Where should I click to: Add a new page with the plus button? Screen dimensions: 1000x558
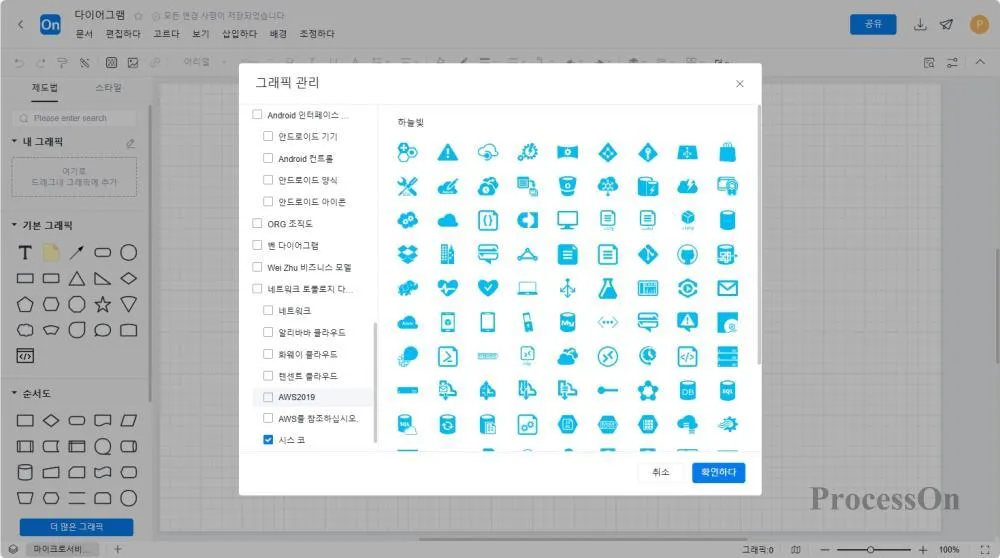(x=117, y=549)
